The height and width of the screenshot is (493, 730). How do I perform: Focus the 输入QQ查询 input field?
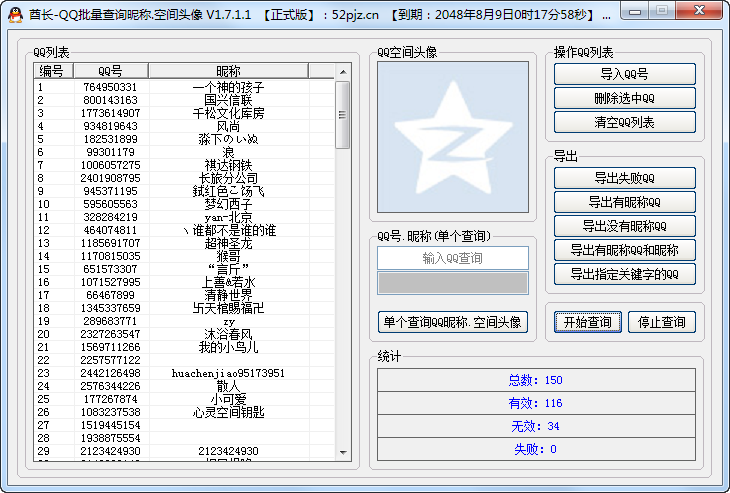(x=452, y=258)
